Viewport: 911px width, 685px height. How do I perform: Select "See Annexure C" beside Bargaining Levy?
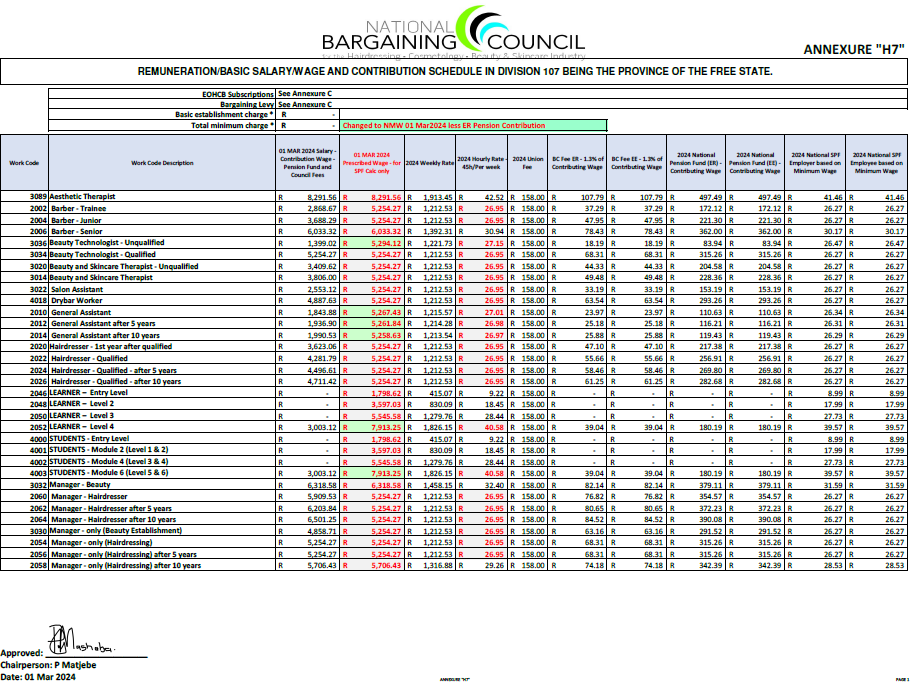pyautogui.click(x=305, y=105)
